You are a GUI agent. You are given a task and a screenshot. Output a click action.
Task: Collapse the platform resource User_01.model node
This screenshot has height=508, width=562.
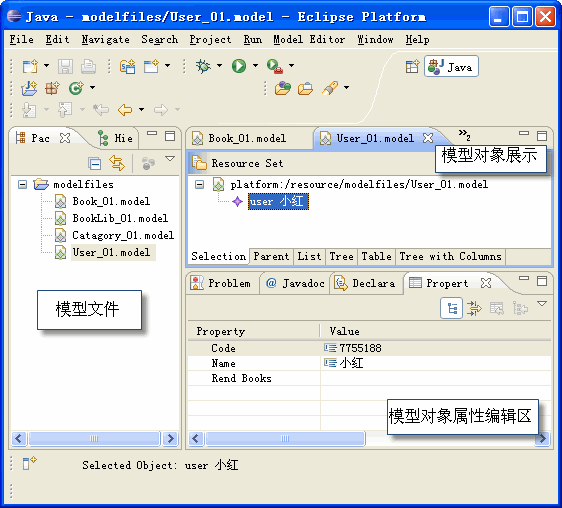[x=199, y=185]
